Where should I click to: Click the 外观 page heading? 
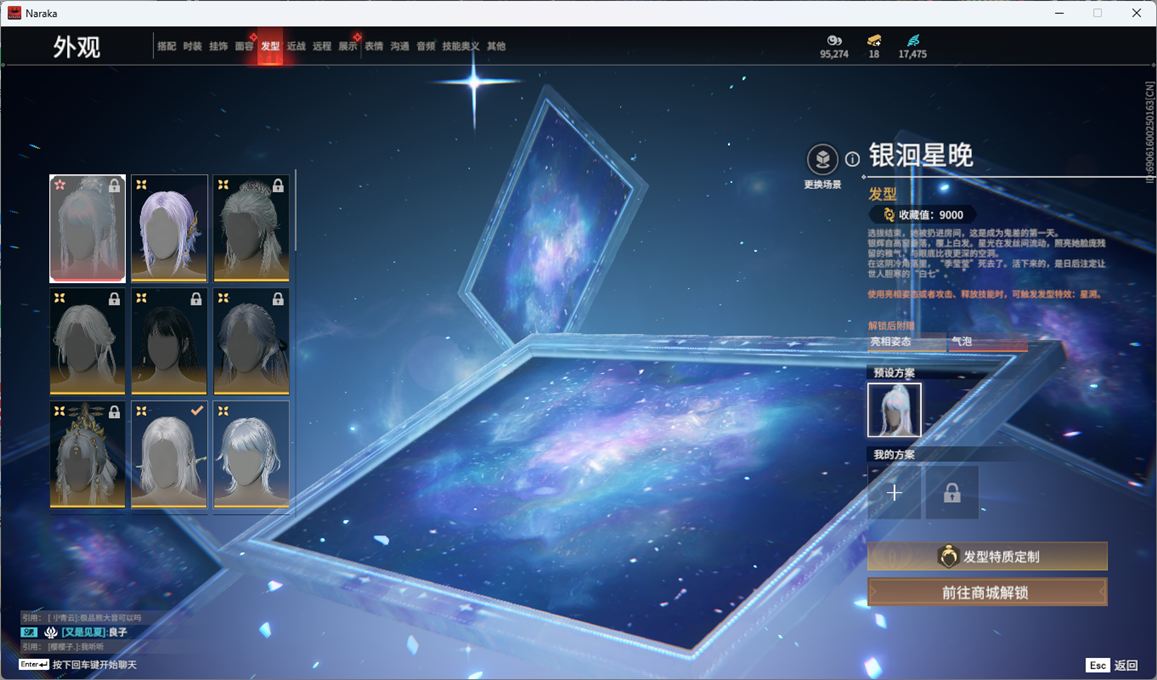[76, 46]
